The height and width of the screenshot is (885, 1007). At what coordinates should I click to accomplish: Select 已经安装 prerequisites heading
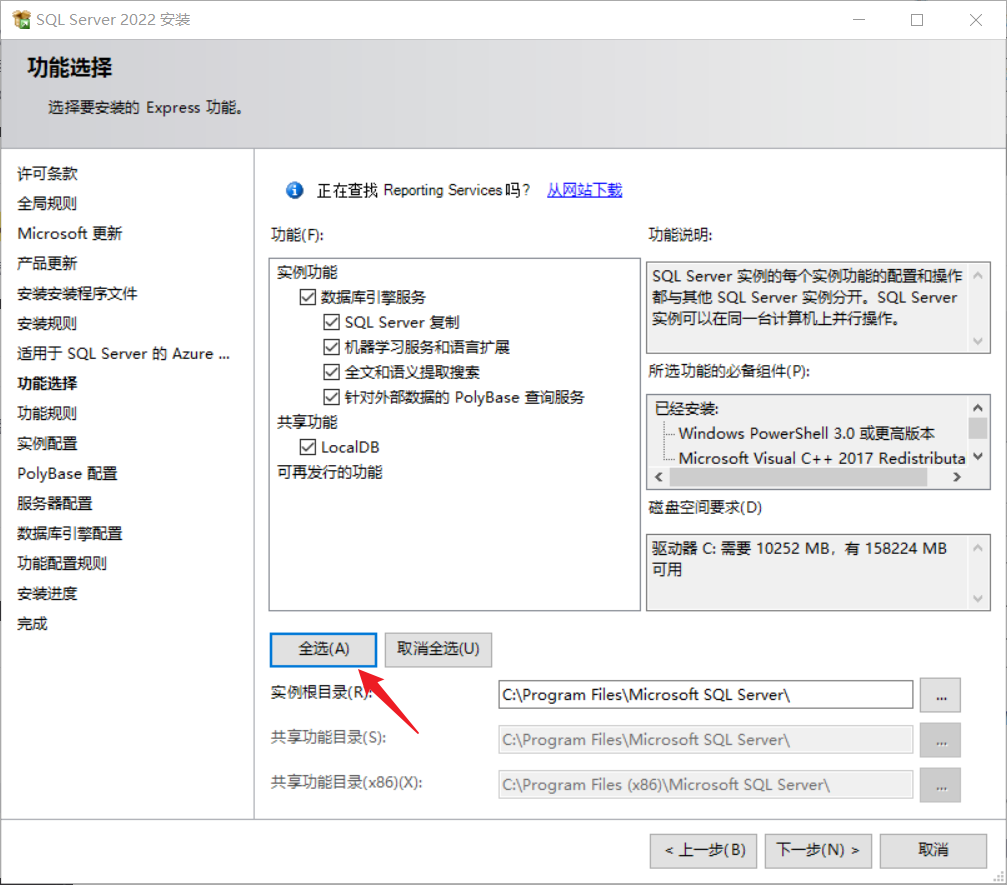(687, 408)
